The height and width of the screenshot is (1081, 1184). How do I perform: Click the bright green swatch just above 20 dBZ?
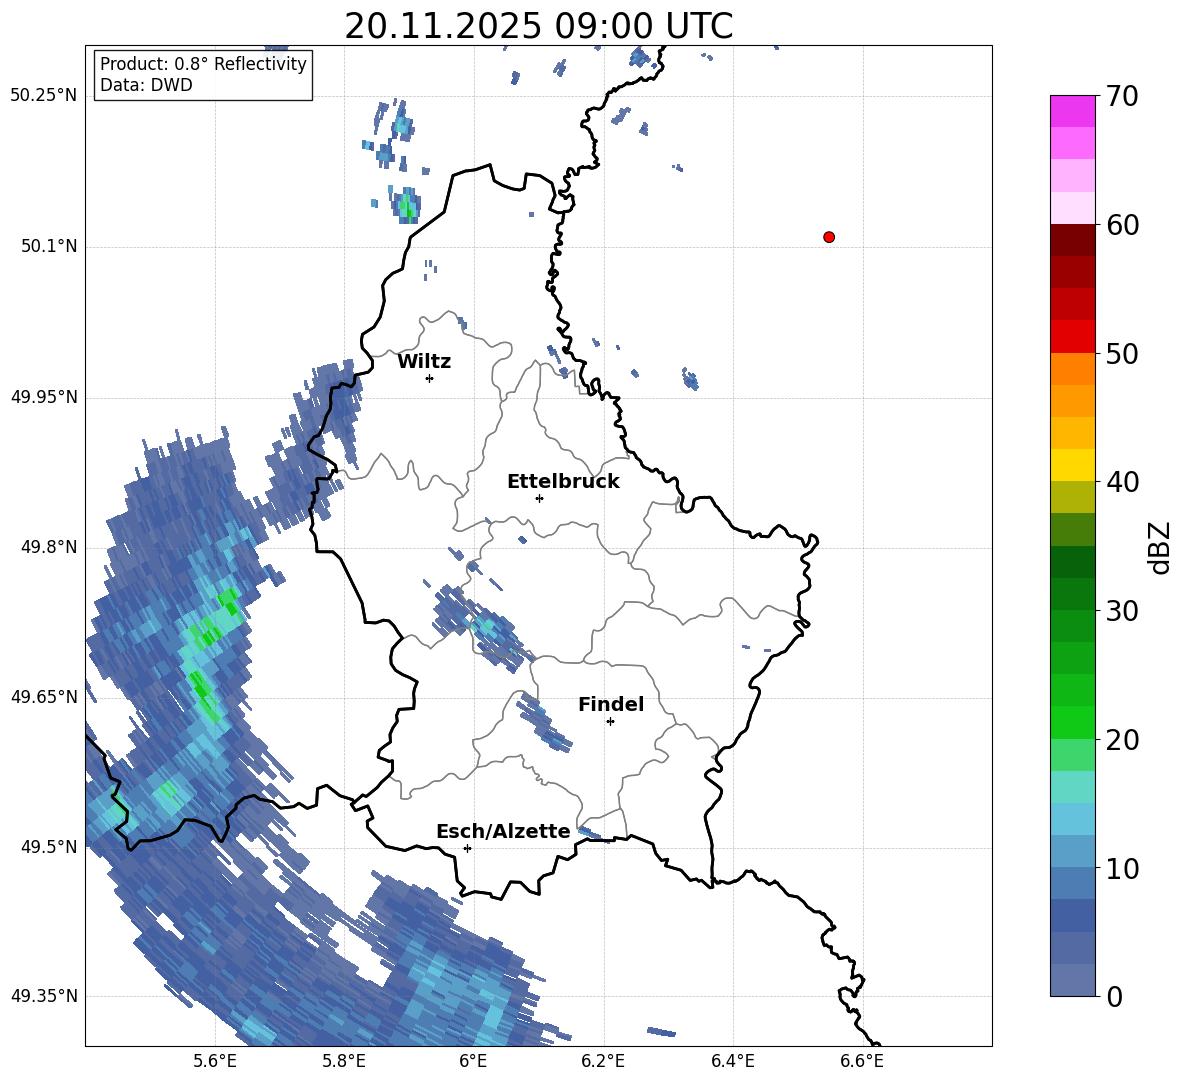click(x=1072, y=722)
